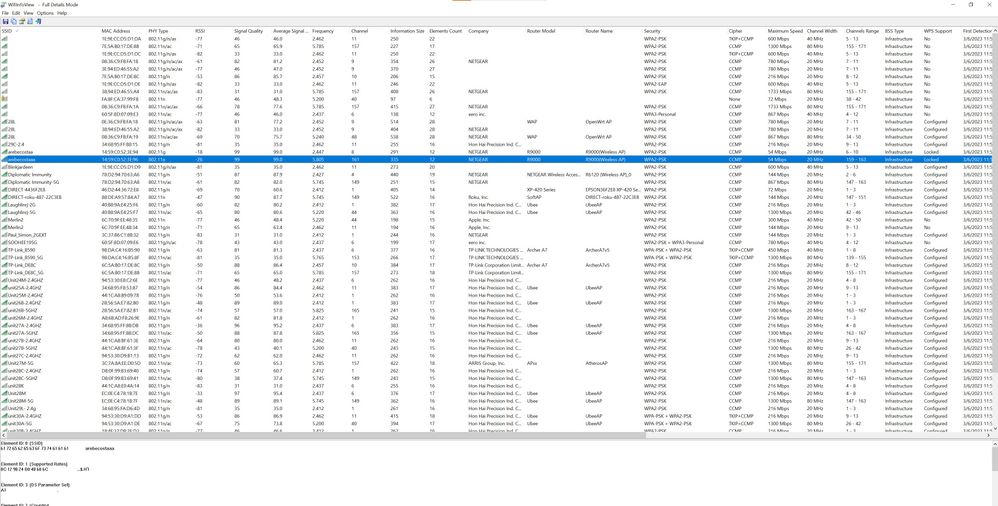The image size is (998, 506).
Task: Open the Edit menu
Action: [x=16, y=13]
